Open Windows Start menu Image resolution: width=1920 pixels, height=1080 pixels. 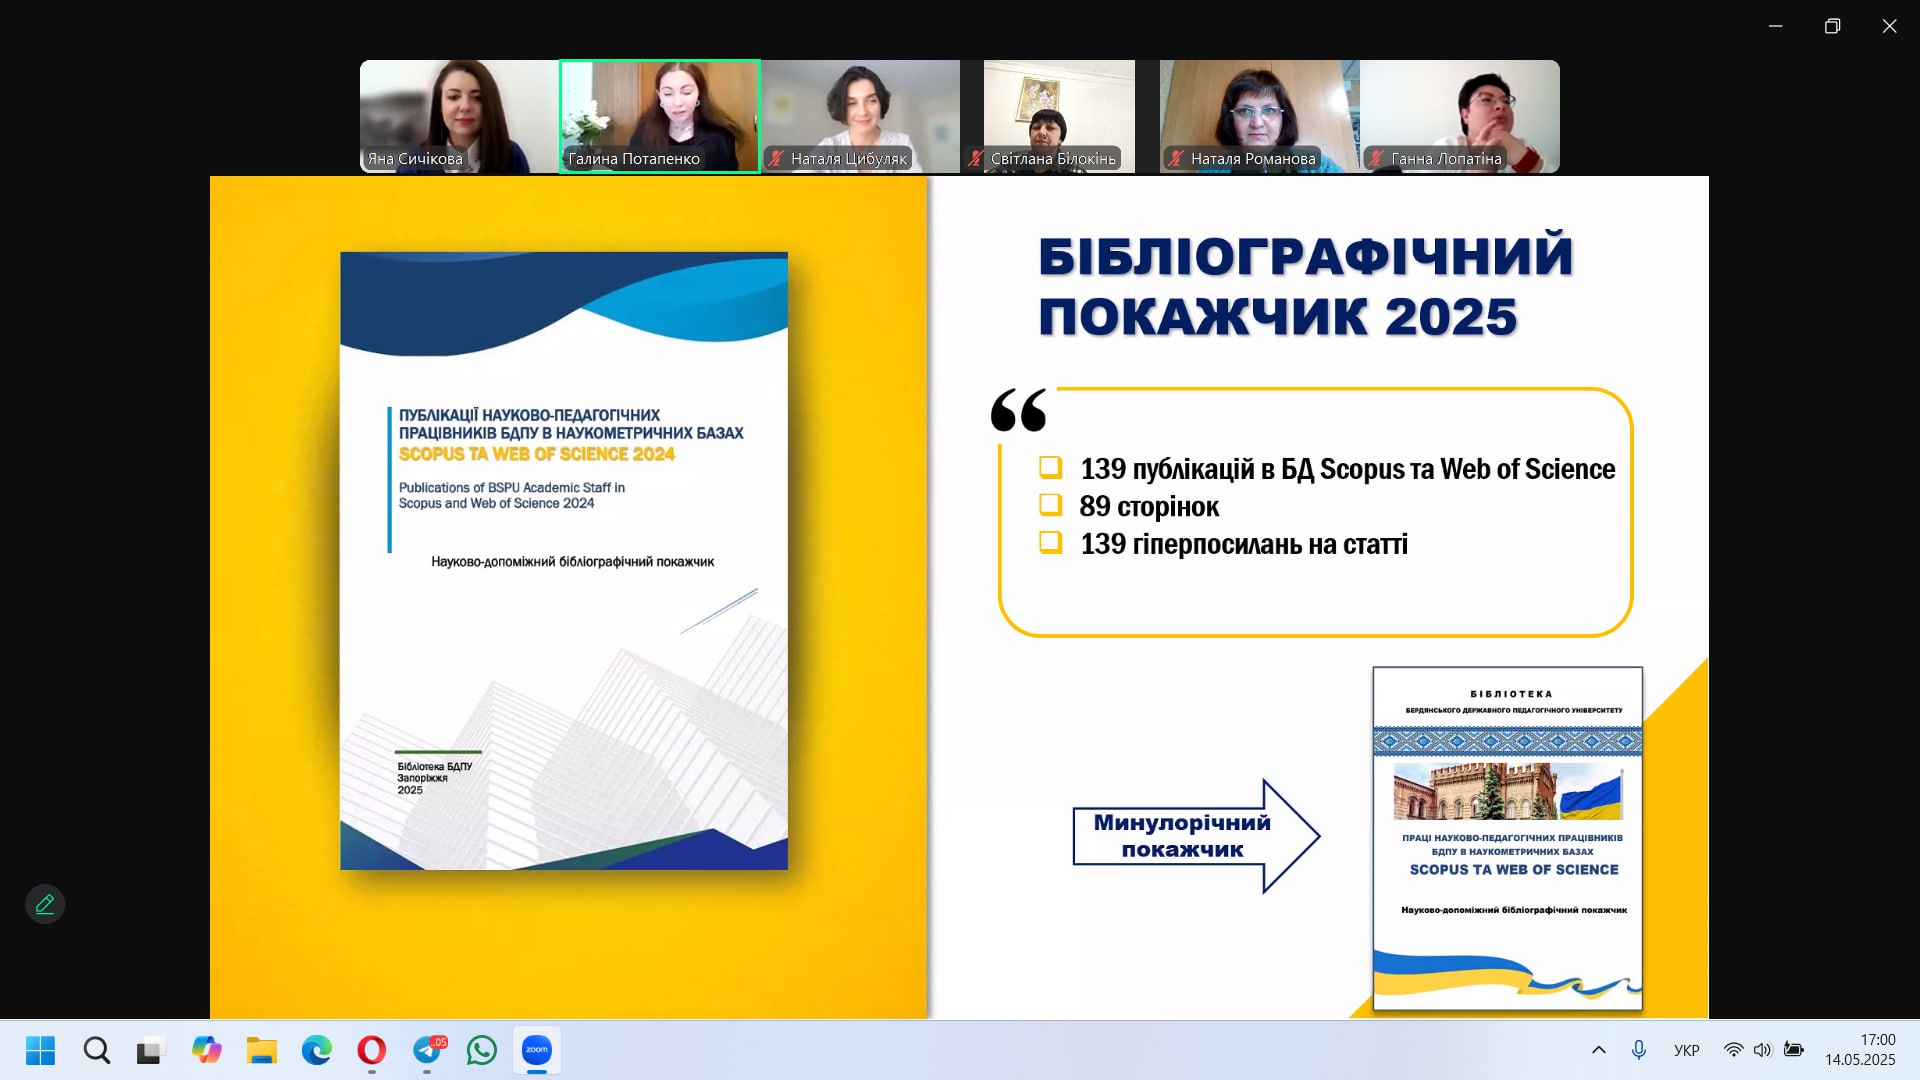point(40,1050)
